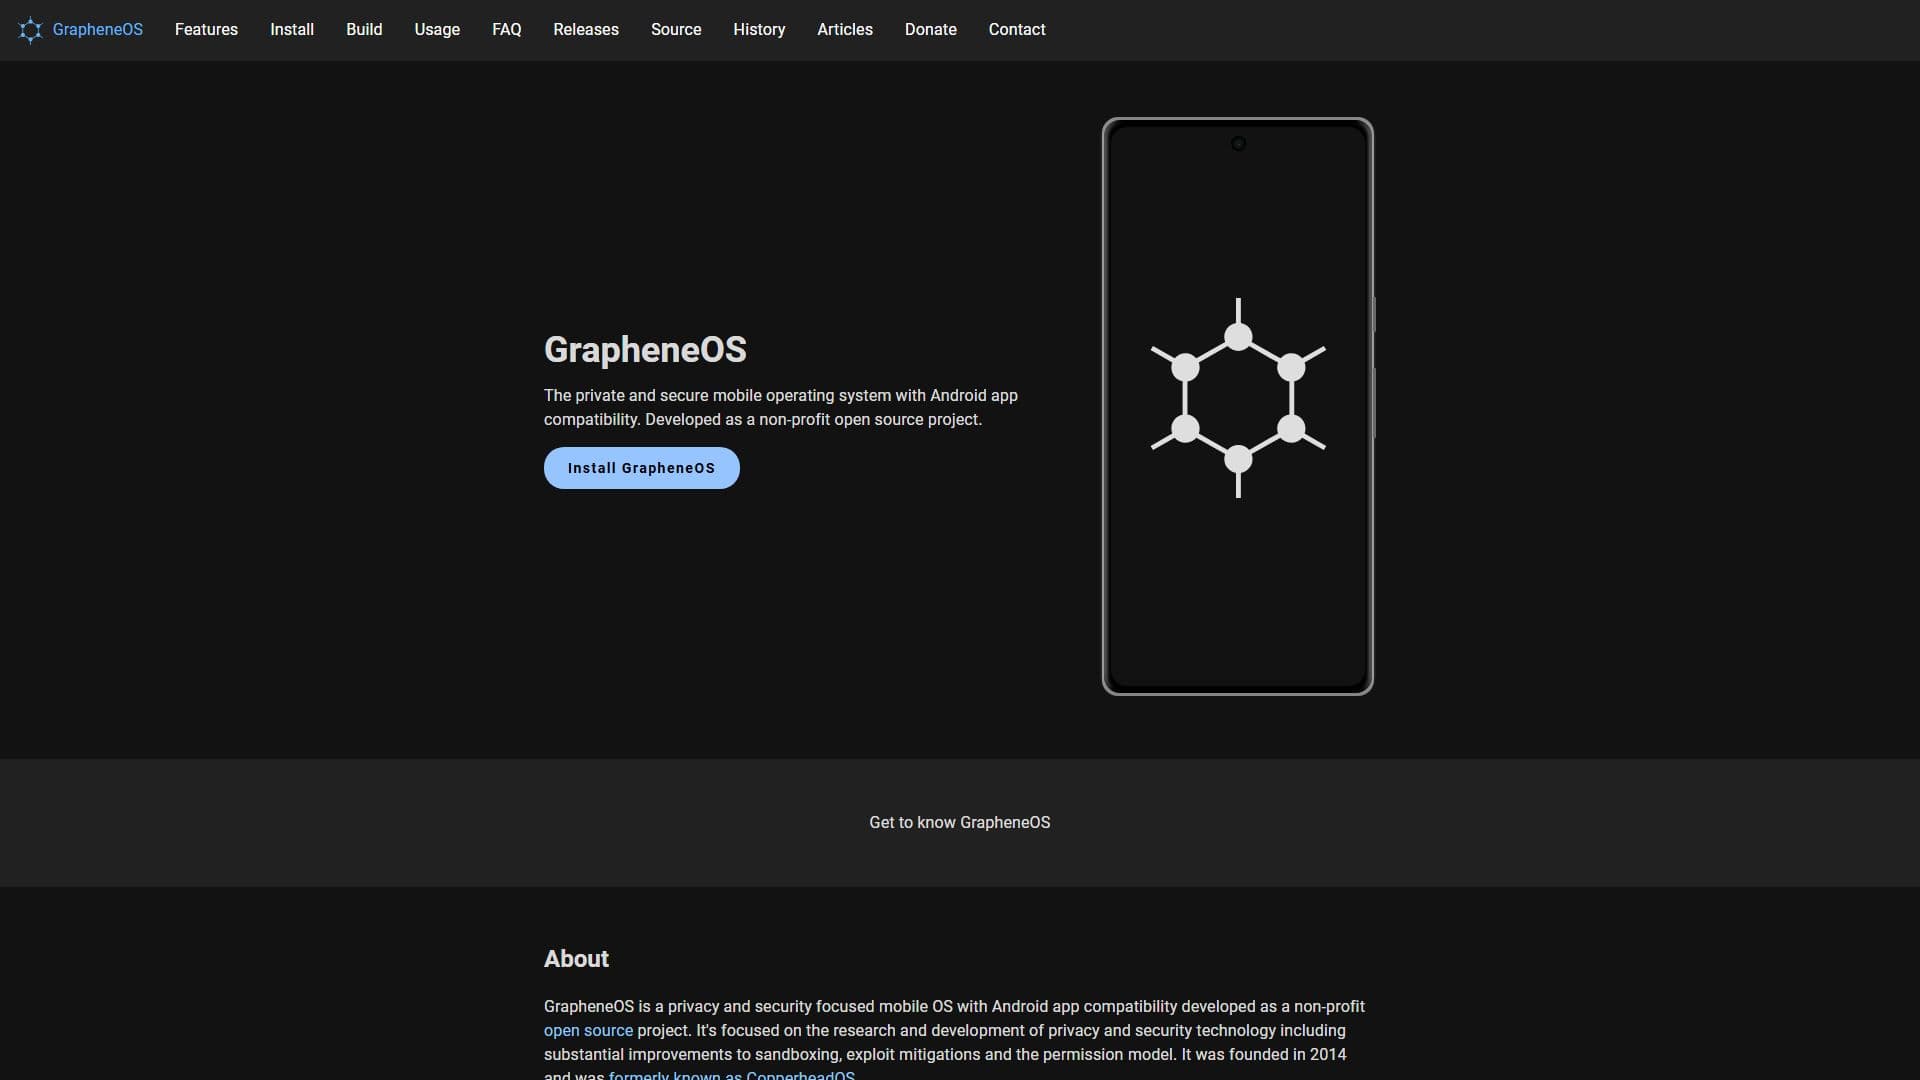The height and width of the screenshot is (1080, 1920).
Task: Select the Usage nav item
Action: [437, 30]
